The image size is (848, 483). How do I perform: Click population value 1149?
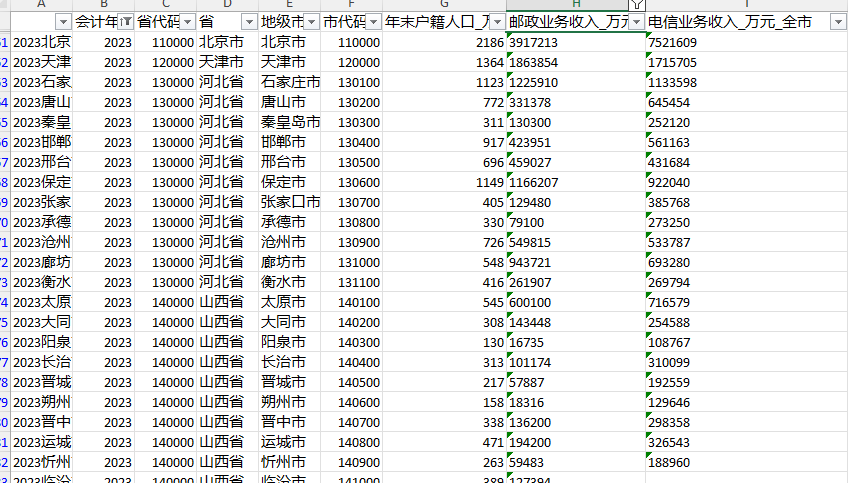click(x=445, y=182)
